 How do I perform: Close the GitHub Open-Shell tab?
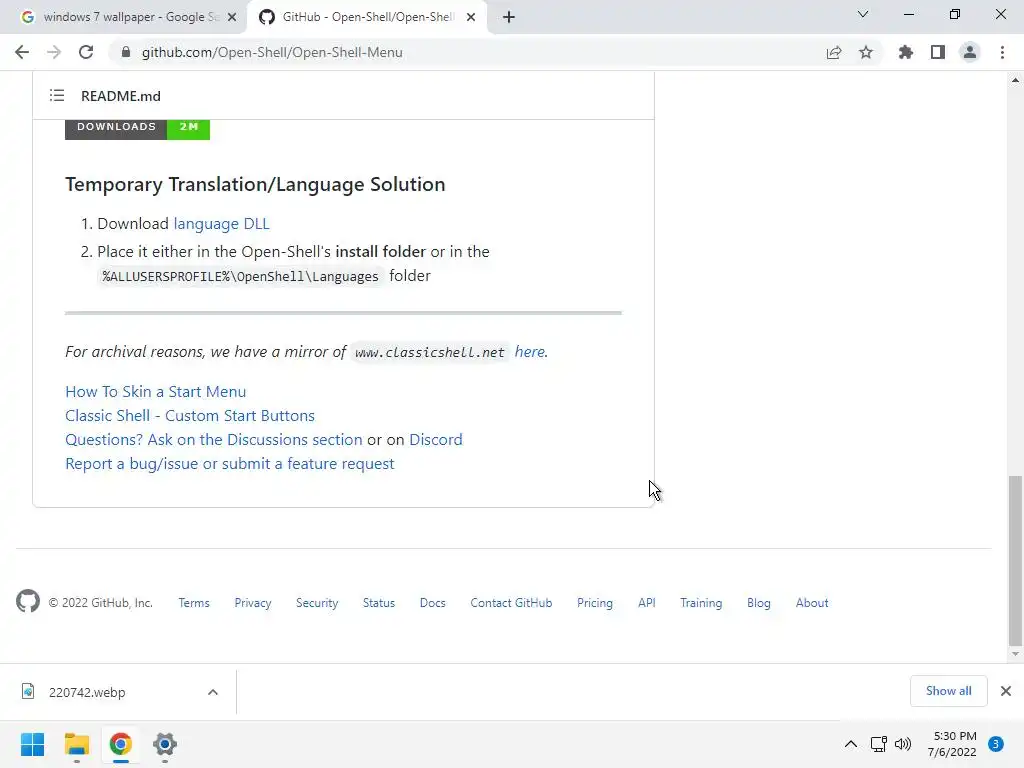pyautogui.click(x=471, y=17)
